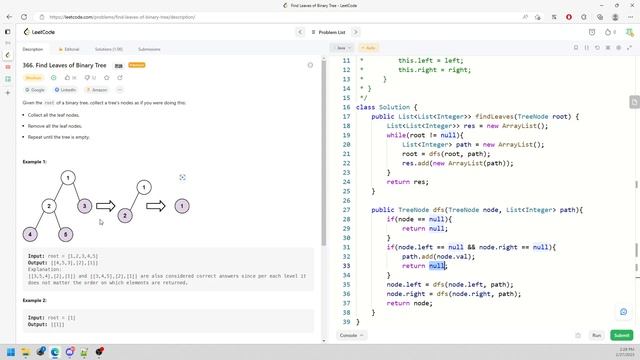Submit the solution
This screenshot has width=640, height=360.
(x=622, y=335)
